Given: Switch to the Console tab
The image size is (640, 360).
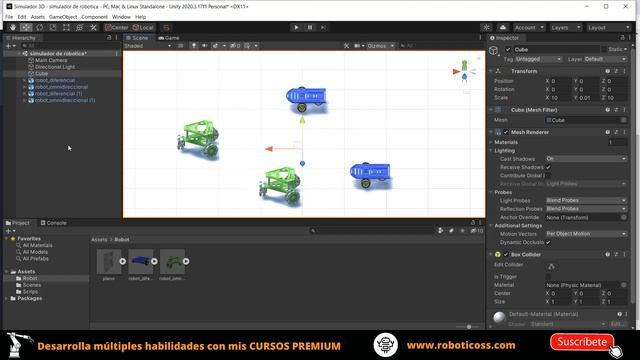Looking at the screenshot, I should [x=53, y=223].
